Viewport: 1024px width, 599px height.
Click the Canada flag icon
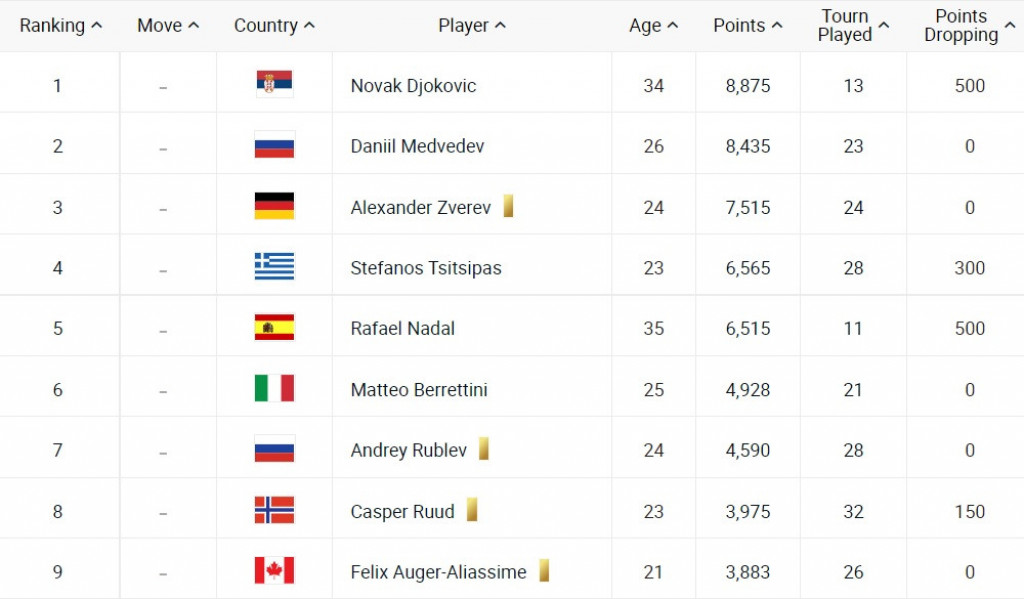274,572
